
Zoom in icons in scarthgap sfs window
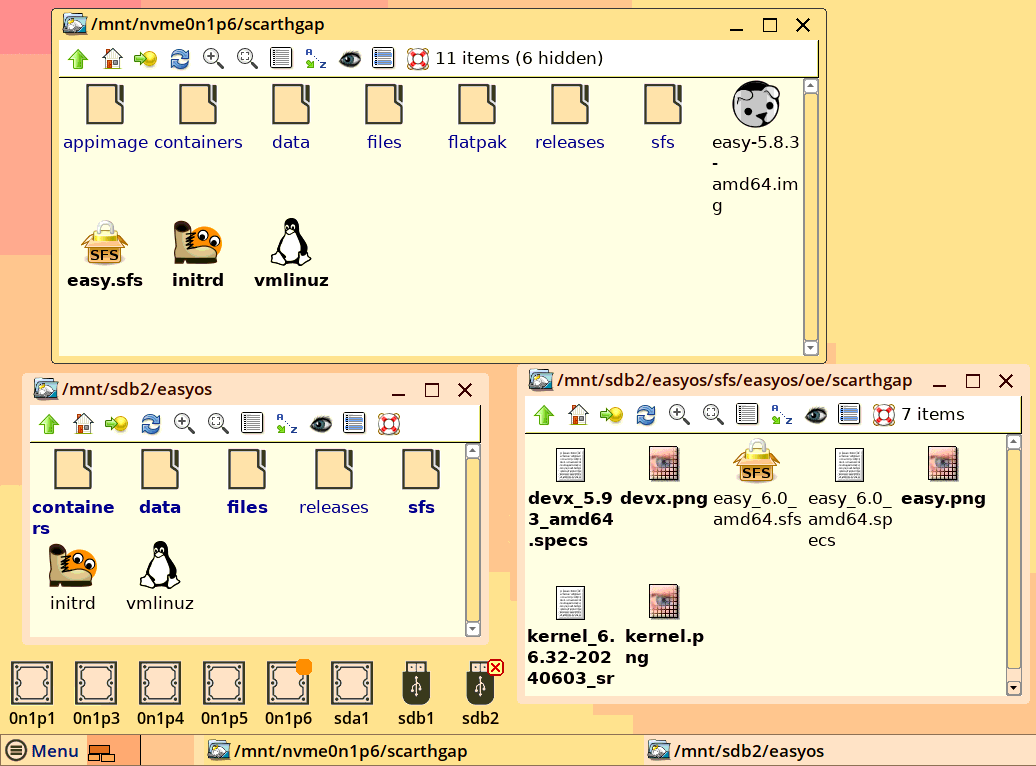(679, 414)
